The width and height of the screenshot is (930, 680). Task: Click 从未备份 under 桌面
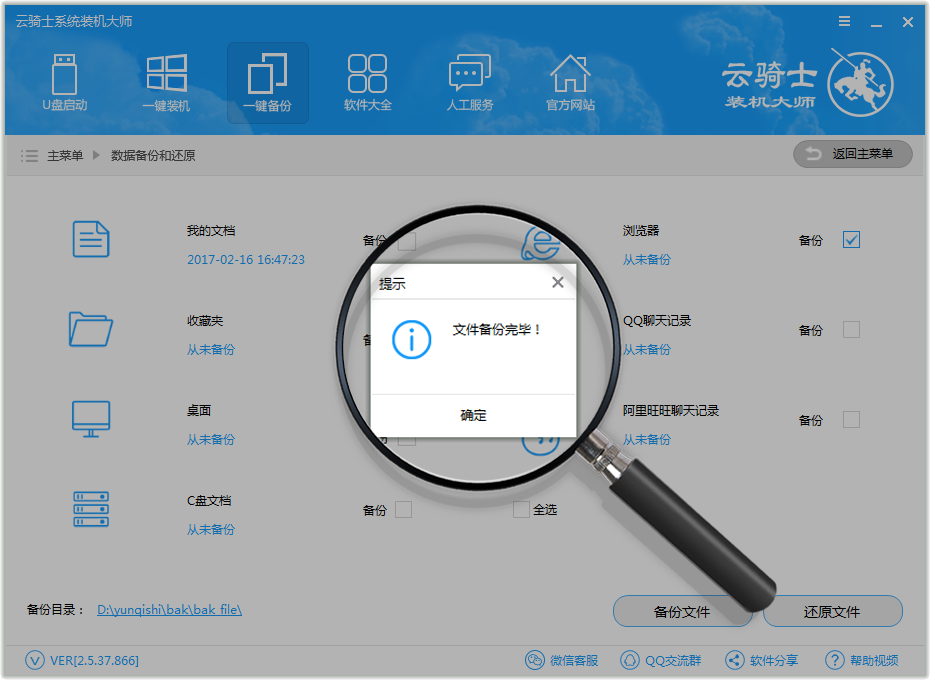pyautogui.click(x=211, y=440)
